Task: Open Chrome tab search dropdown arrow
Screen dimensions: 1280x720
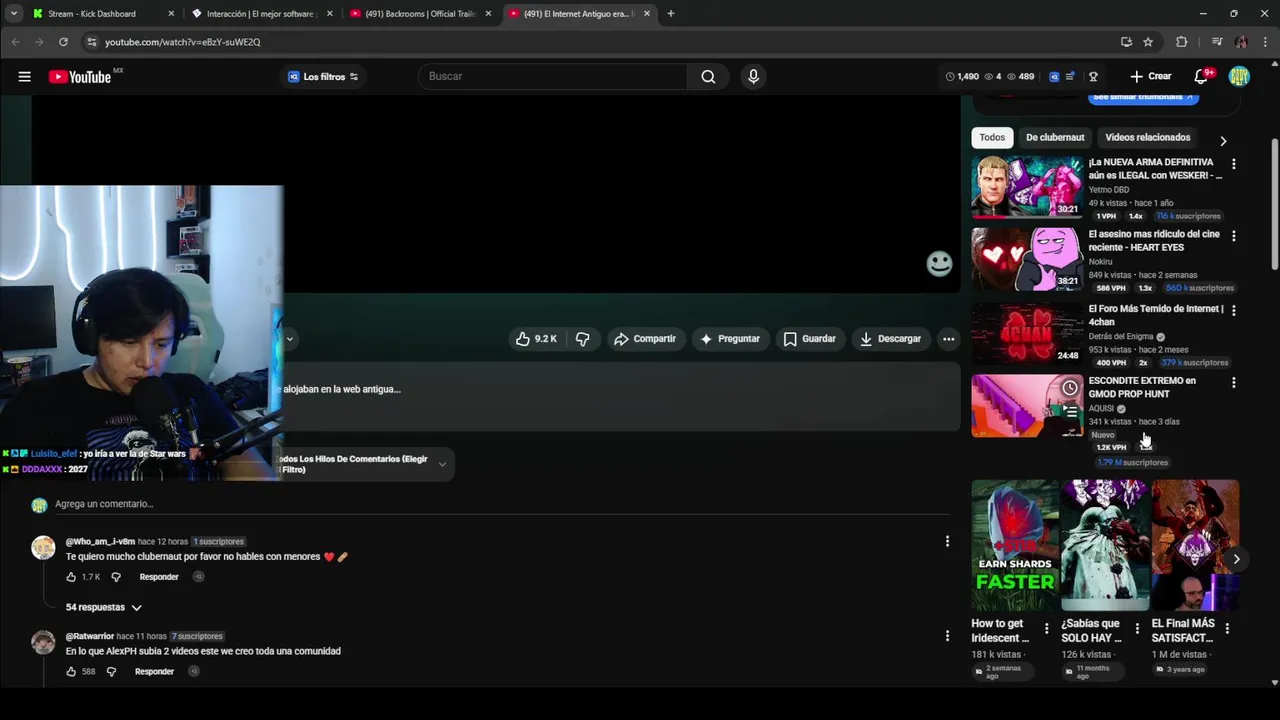Action: pos(13,14)
